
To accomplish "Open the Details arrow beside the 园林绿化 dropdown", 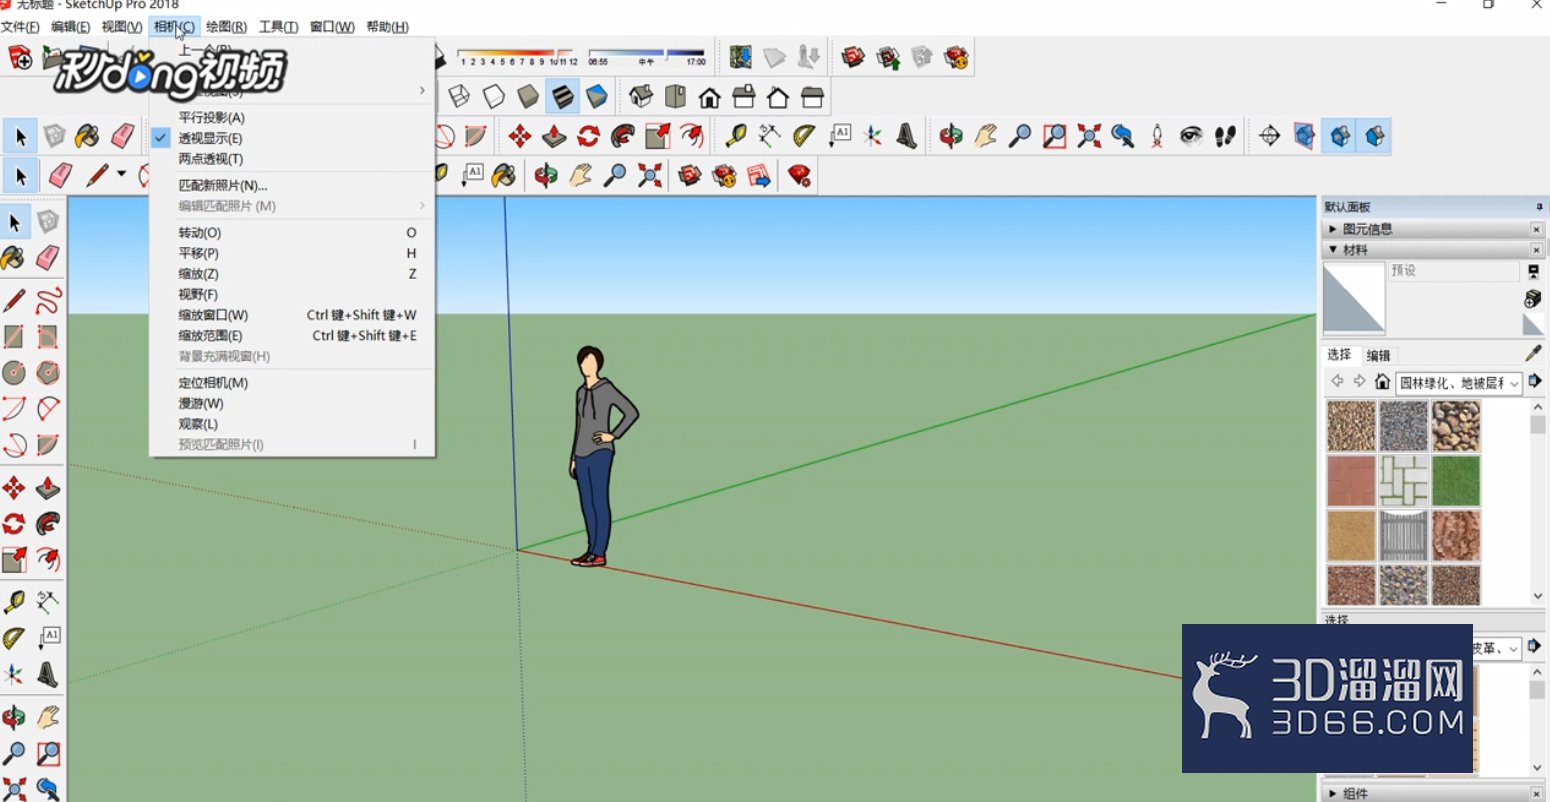I will click(x=1535, y=381).
